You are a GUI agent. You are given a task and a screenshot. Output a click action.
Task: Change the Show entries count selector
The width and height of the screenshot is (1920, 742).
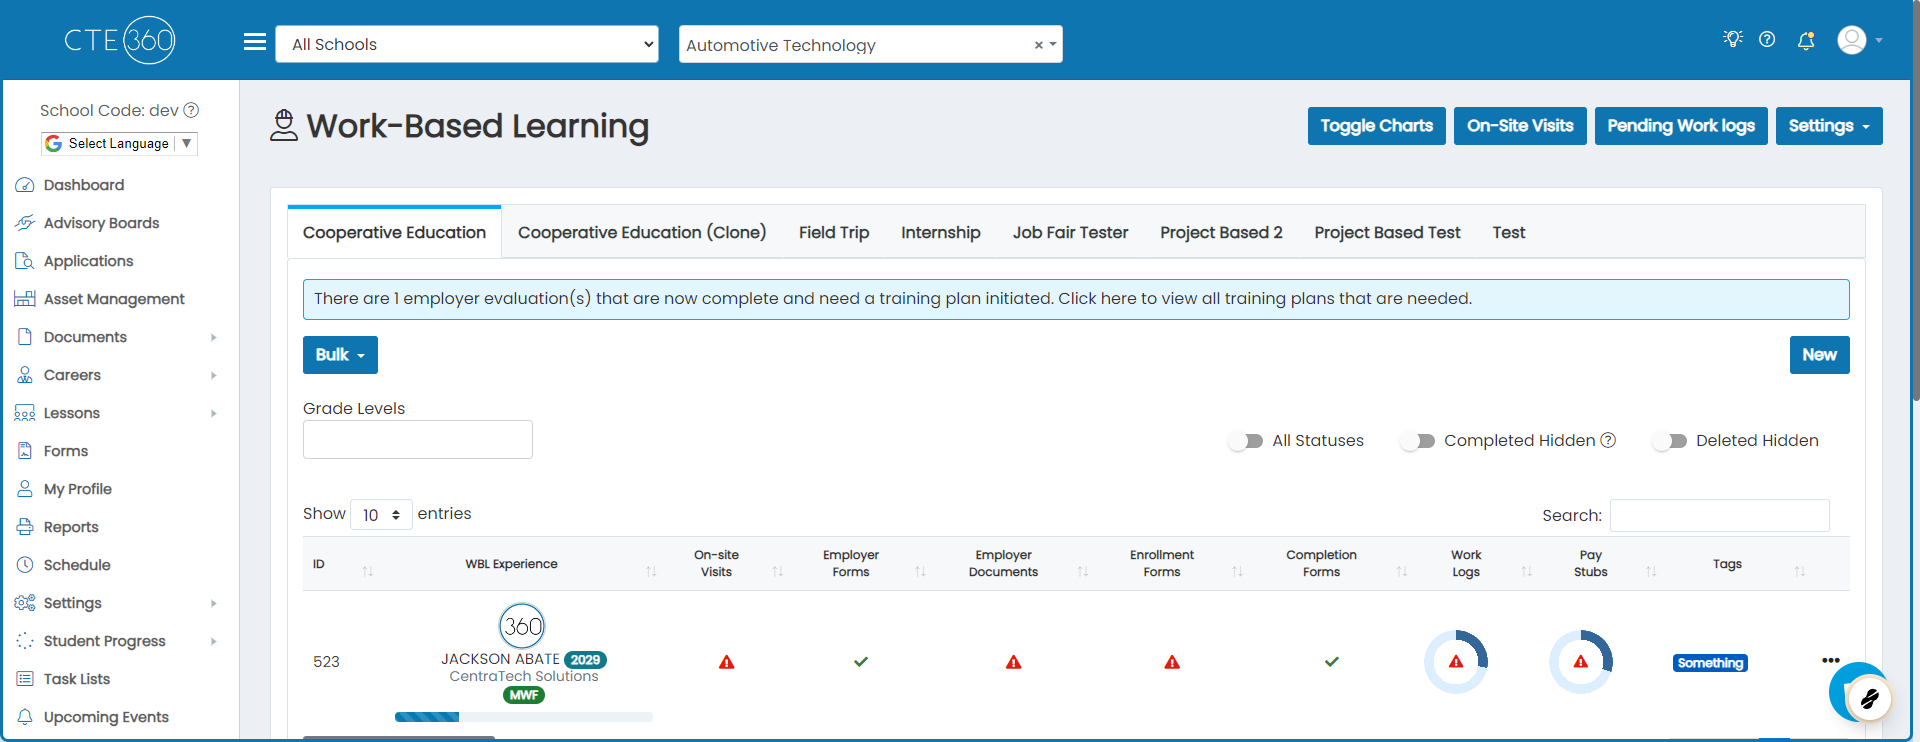point(382,514)
